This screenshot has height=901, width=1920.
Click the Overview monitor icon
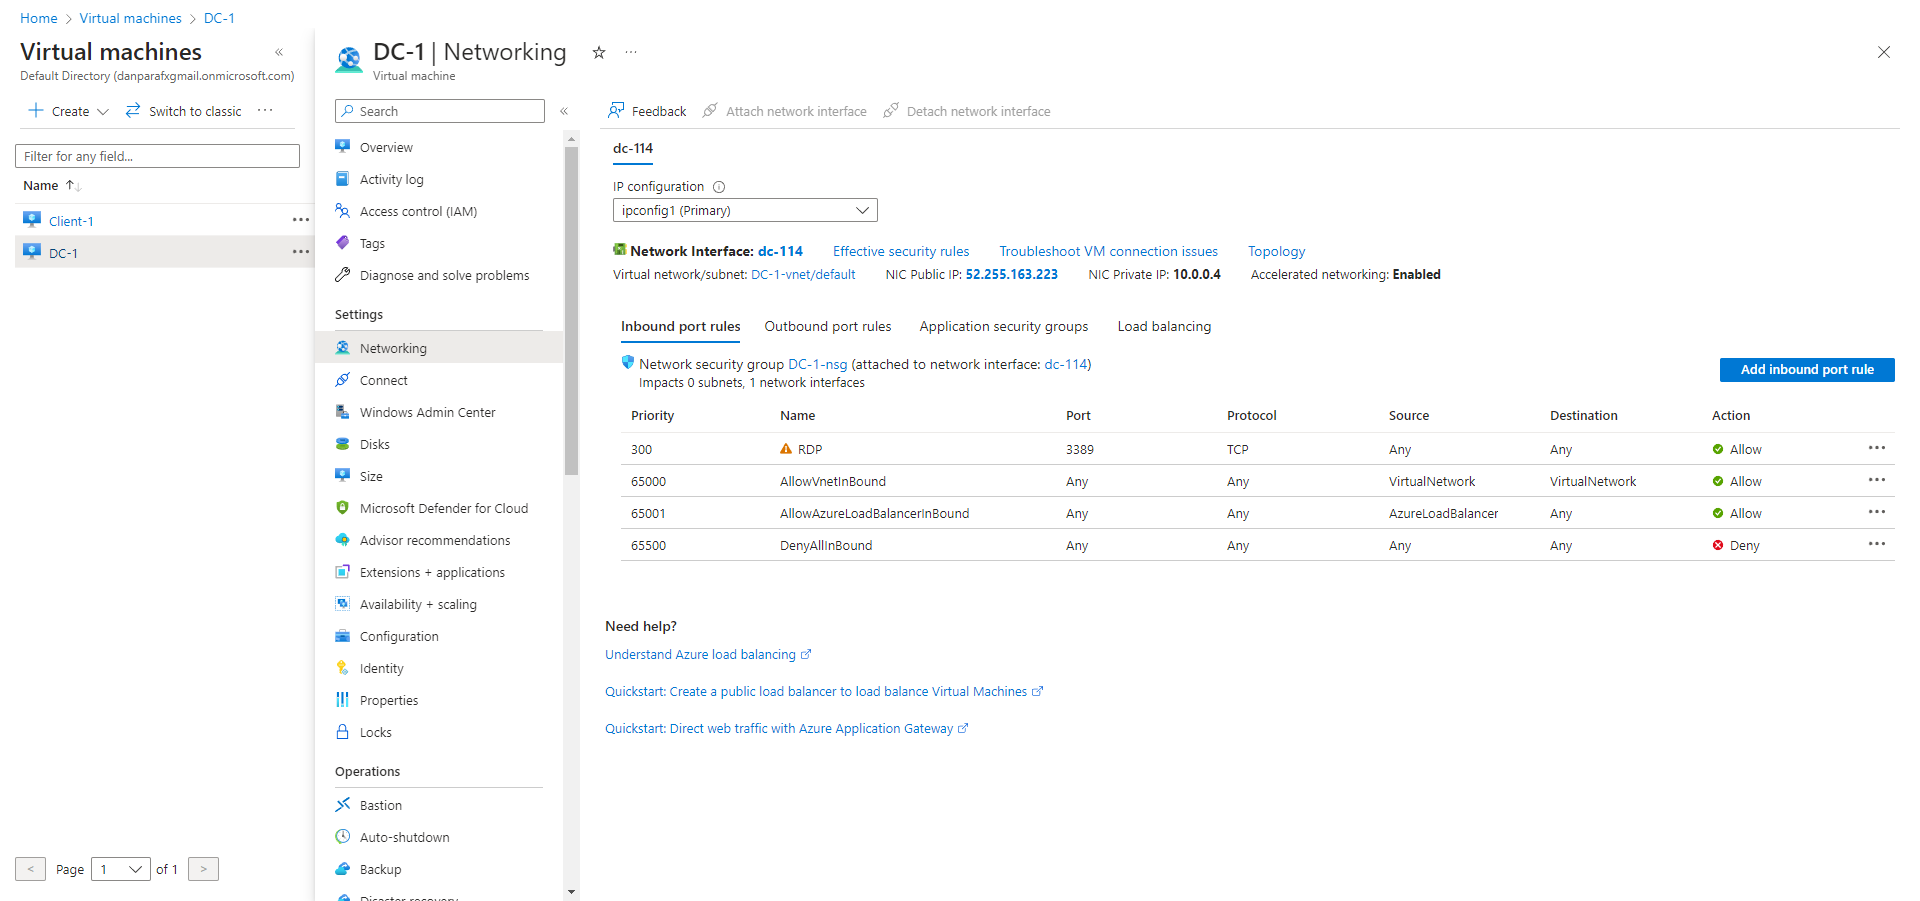[x=343, y=146]
